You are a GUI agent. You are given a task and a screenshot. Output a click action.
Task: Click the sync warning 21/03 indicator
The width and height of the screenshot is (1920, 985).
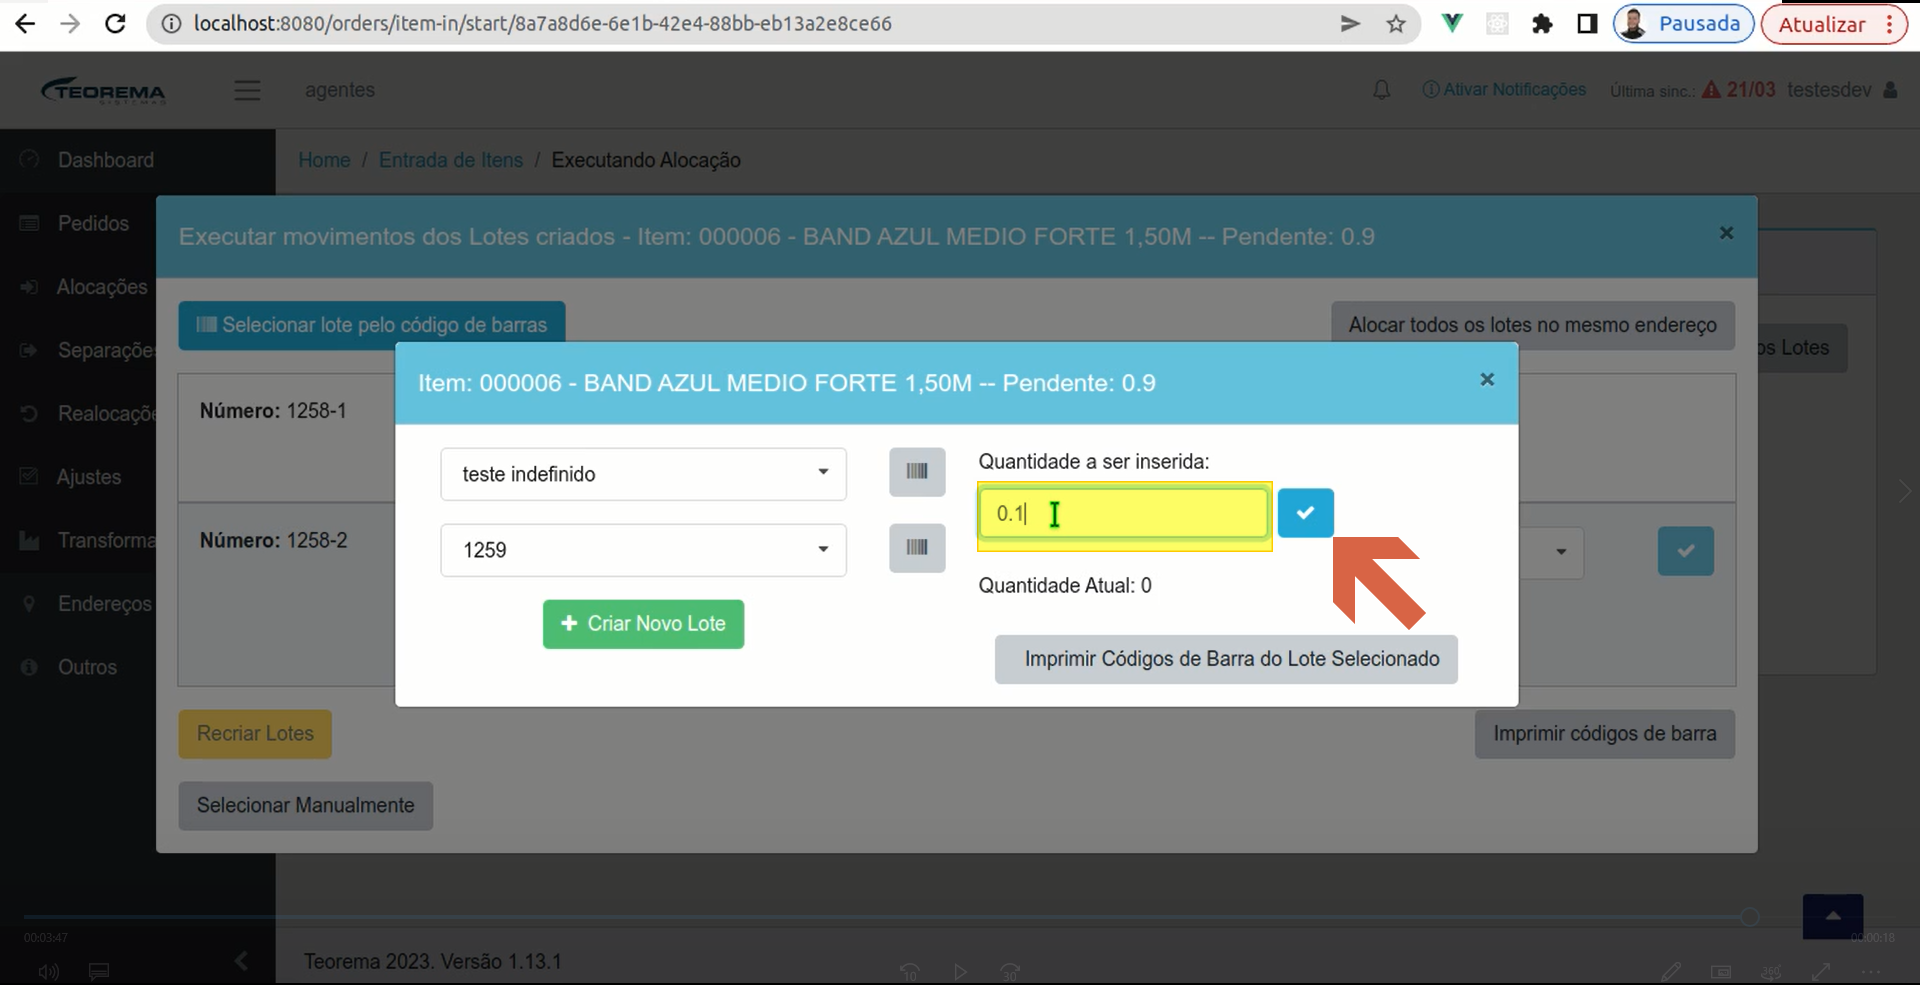click(x=1739, y=90)
